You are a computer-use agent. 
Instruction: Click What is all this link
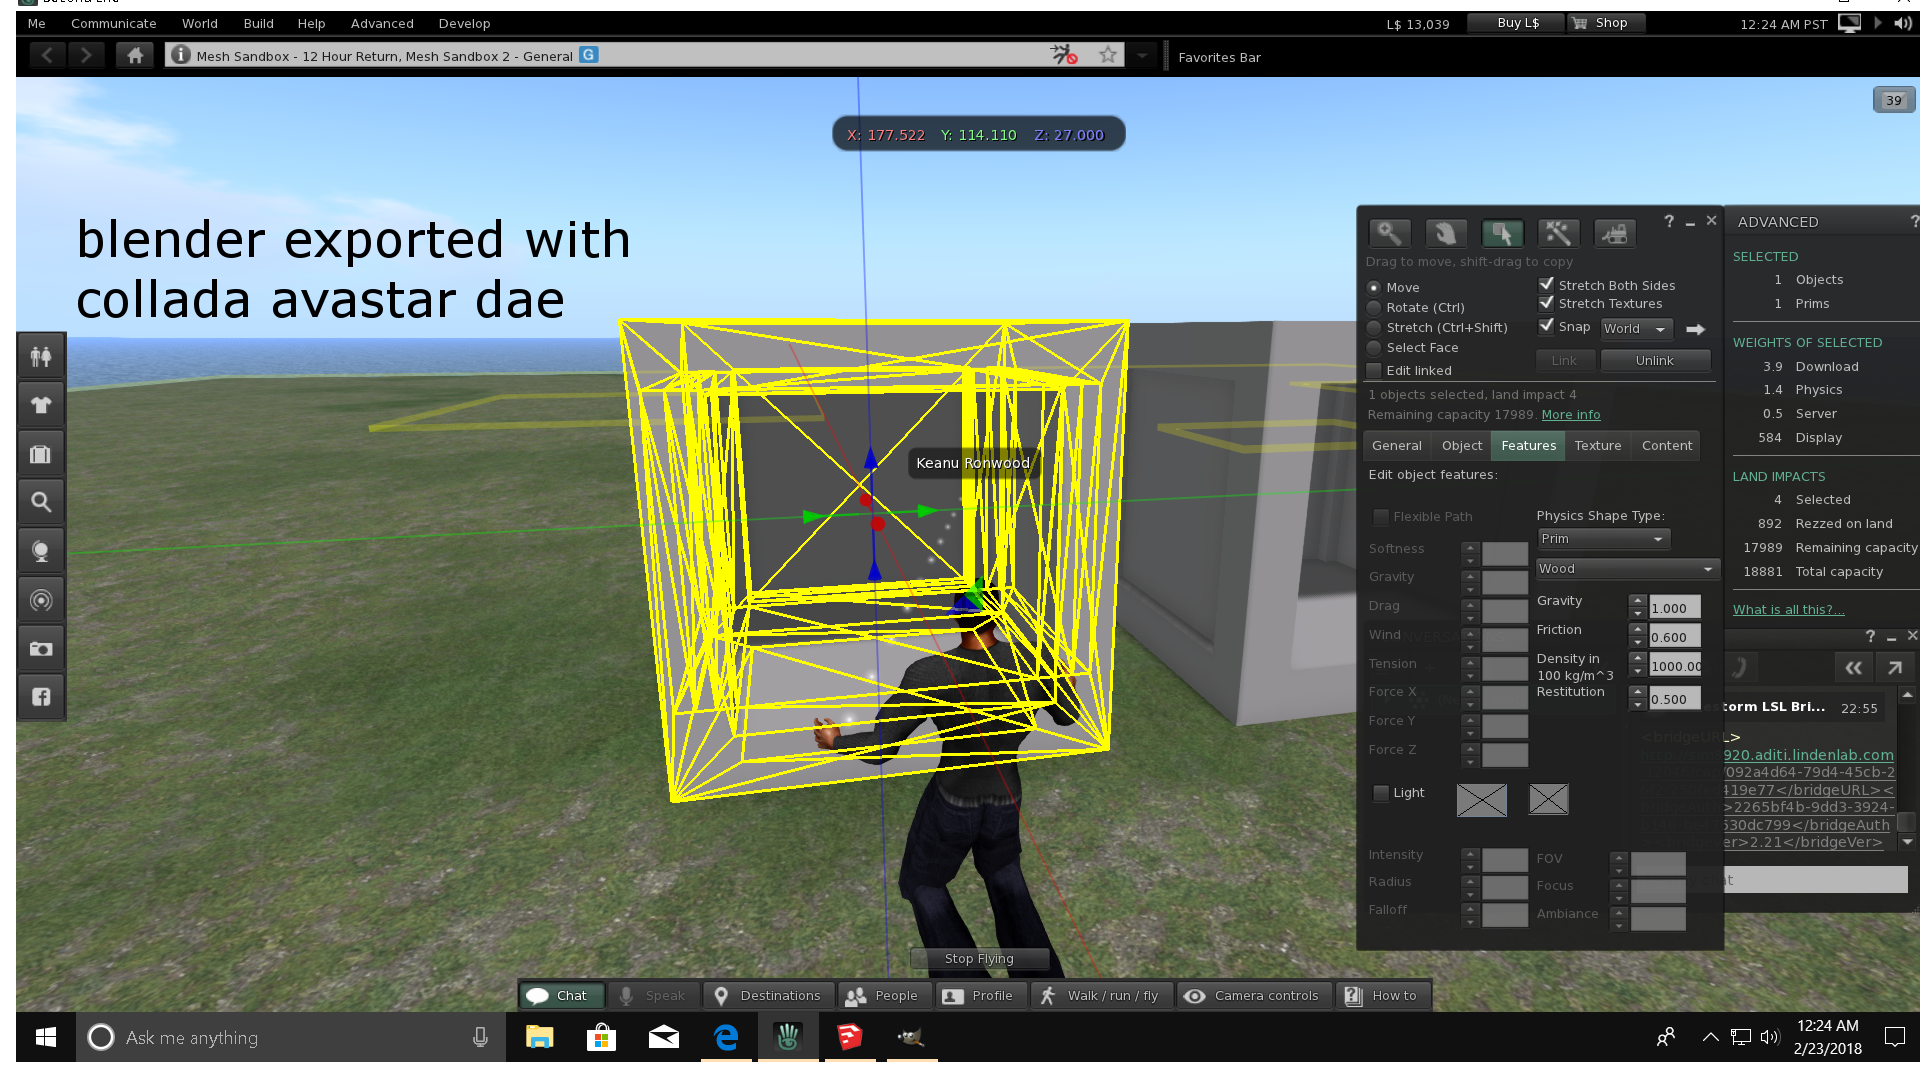coord(1789,609)
